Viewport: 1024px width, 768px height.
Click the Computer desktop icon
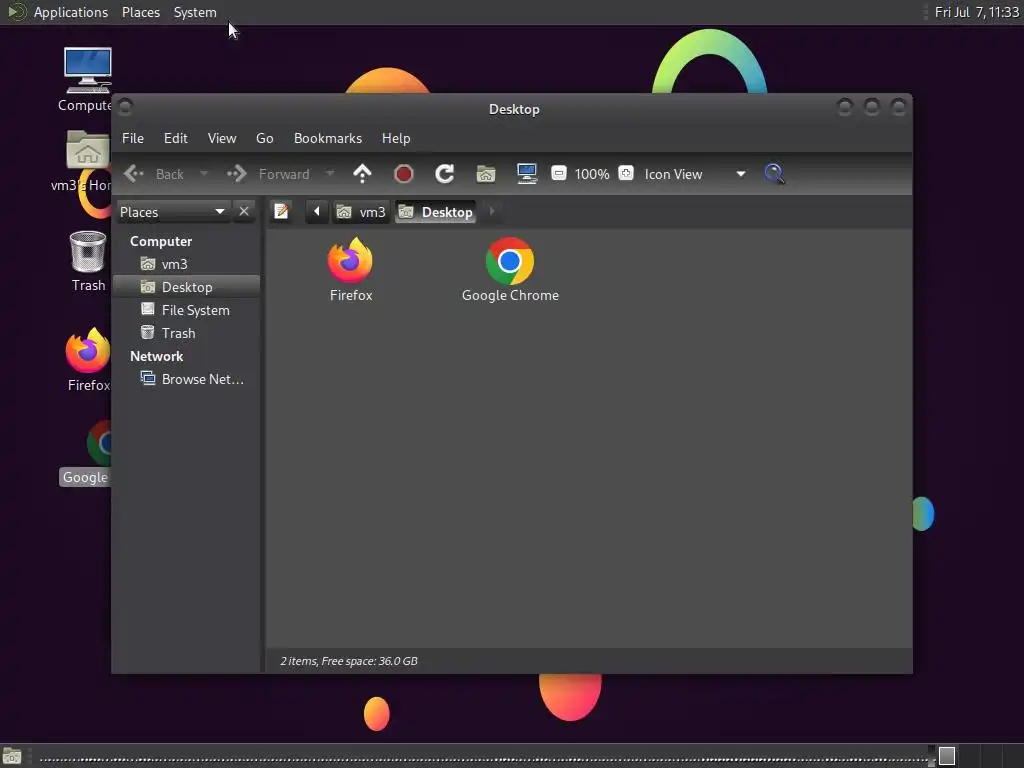click(86, 80)
